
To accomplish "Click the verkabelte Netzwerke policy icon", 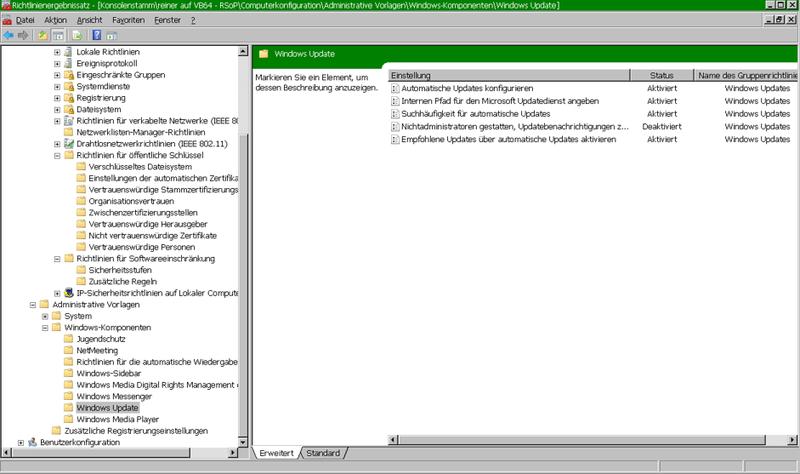I will [x=69, y=121].
